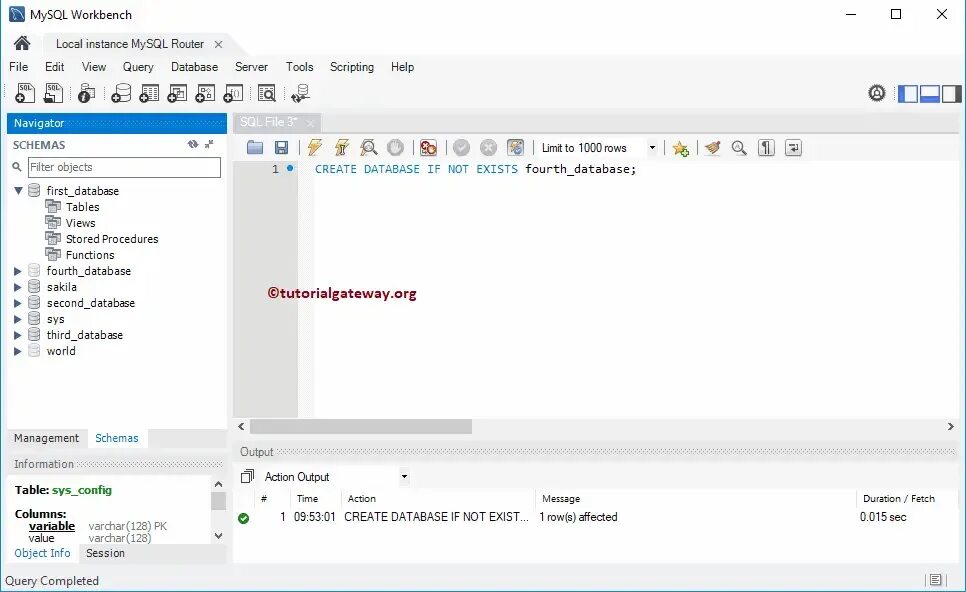Execute query with the lightning icon
The width and height of the screenshot is (966, 592).
click(x=315, y=147)
